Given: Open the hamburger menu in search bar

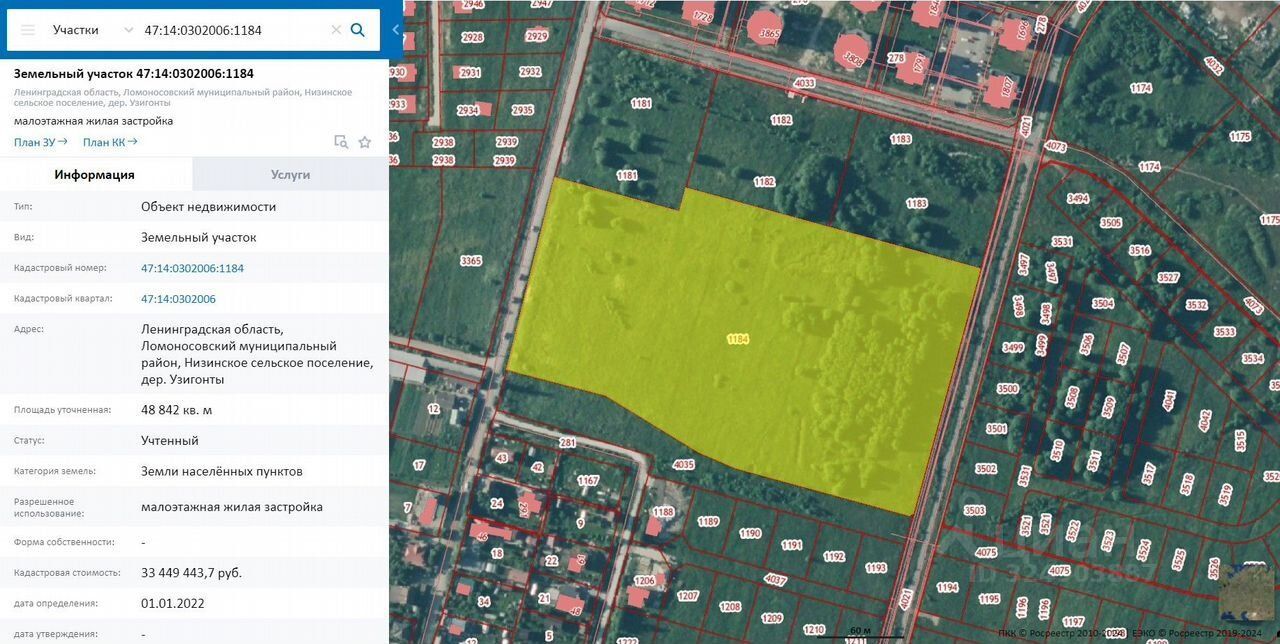Looking at the screenshot, I should click(x=28, y=30).
